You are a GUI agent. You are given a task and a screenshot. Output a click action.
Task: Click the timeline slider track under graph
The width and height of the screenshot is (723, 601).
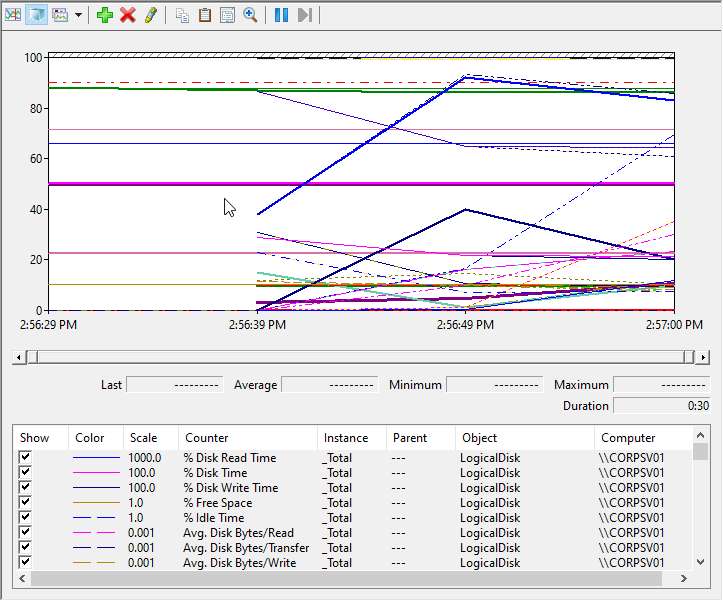(360, 357)
